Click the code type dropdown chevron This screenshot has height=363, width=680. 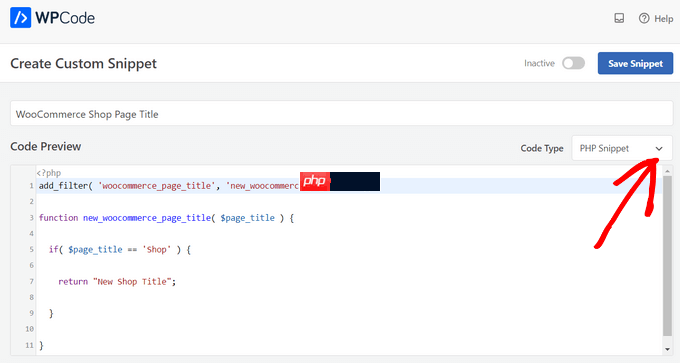click(x=659, y=149)
